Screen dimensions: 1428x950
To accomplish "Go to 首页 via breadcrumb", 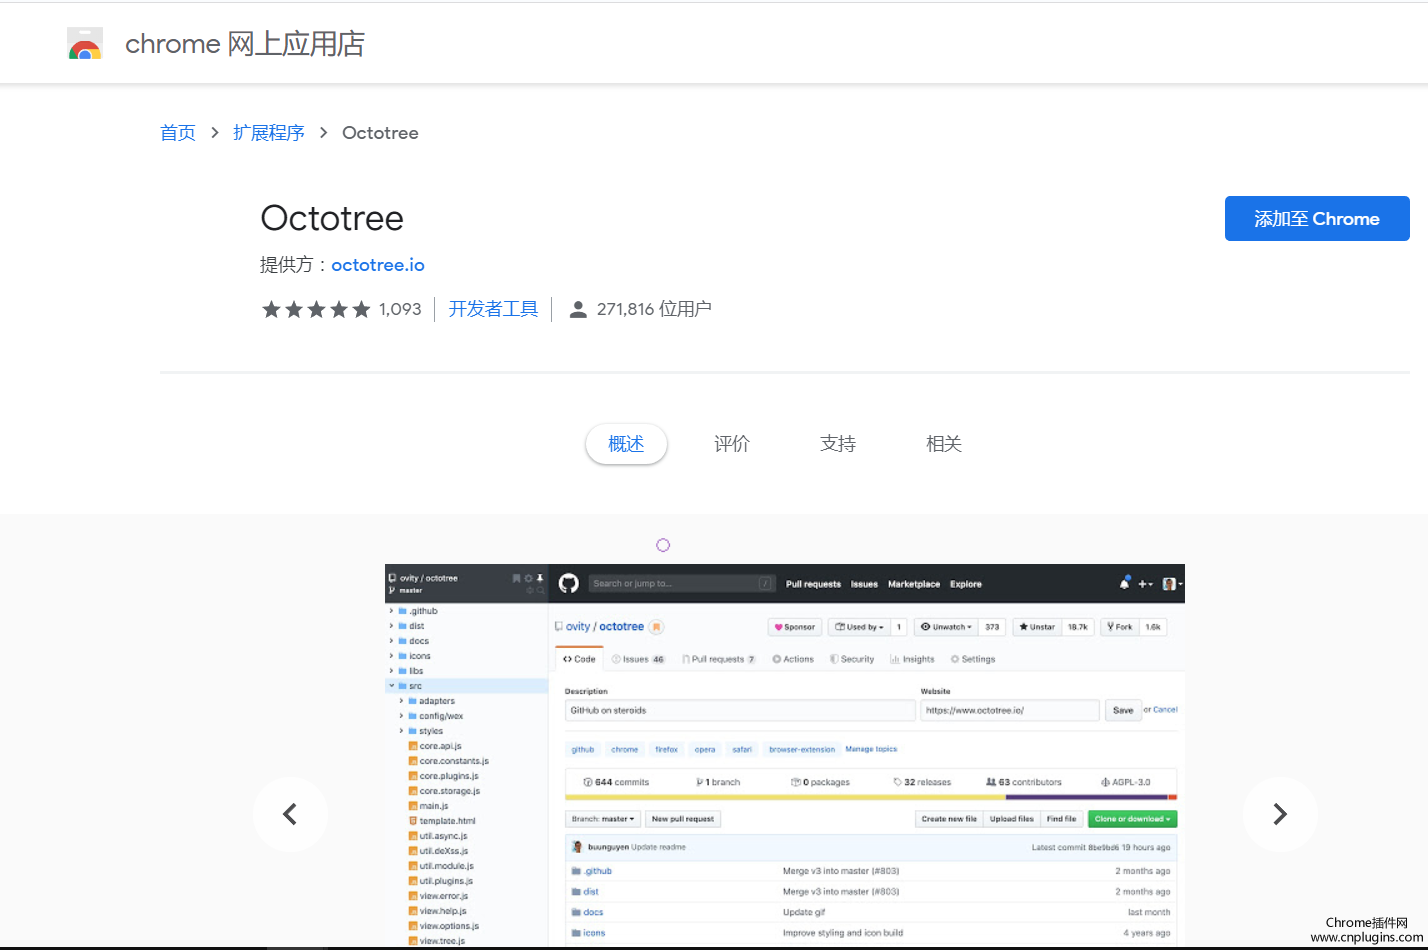I will coord(178,133).
